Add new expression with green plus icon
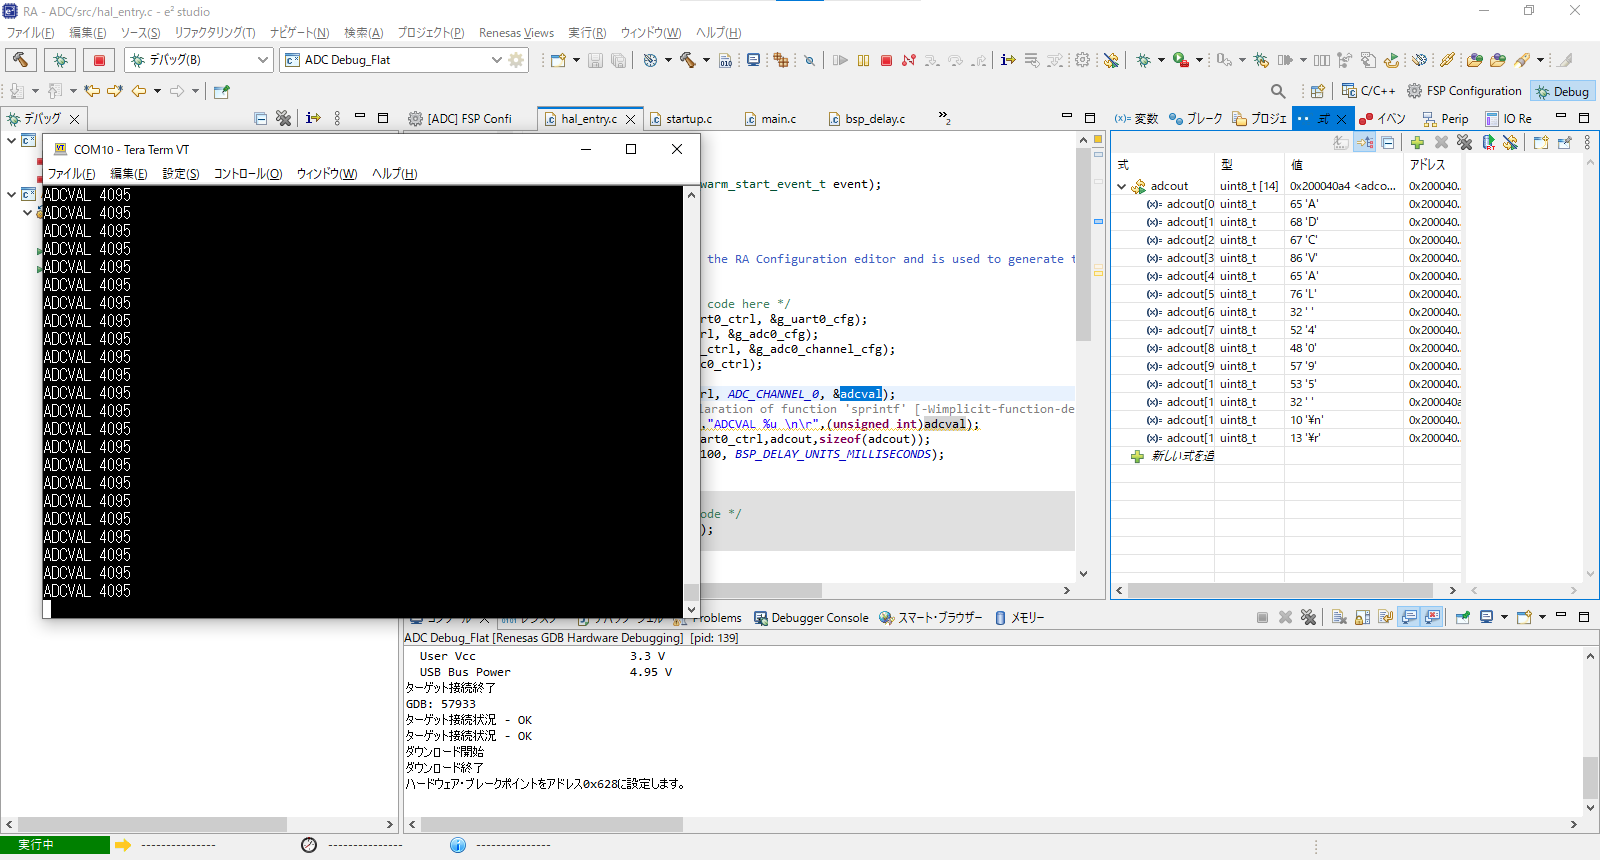This screenshot has width=1600, height=860. (x=1417, y=143)
